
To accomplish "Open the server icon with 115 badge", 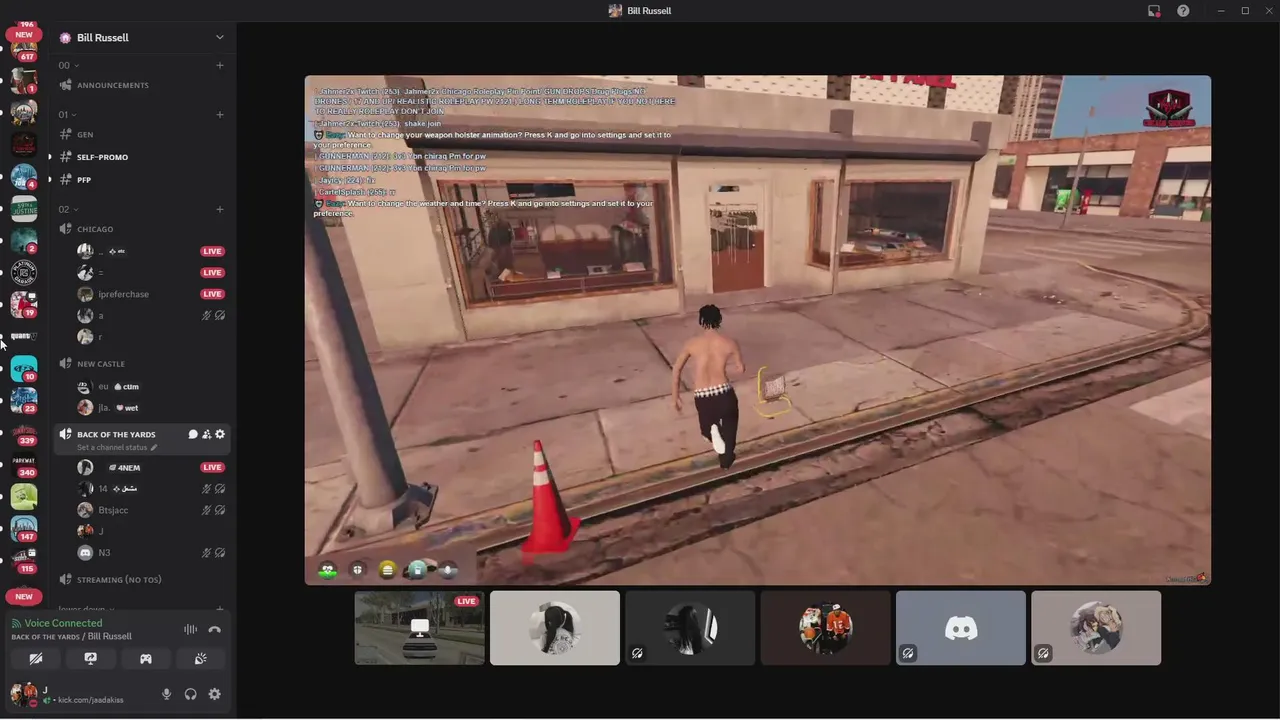I will (24, 561).
